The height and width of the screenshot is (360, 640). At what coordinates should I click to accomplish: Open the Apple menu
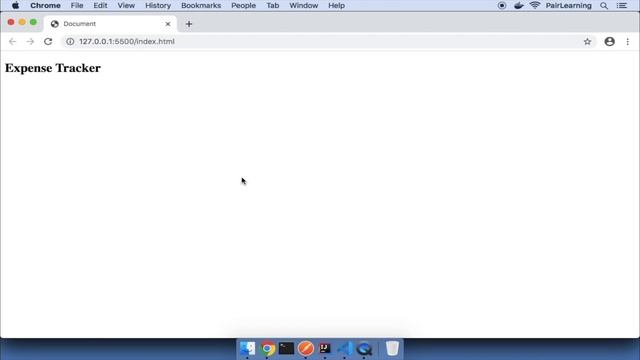[16, 6]
